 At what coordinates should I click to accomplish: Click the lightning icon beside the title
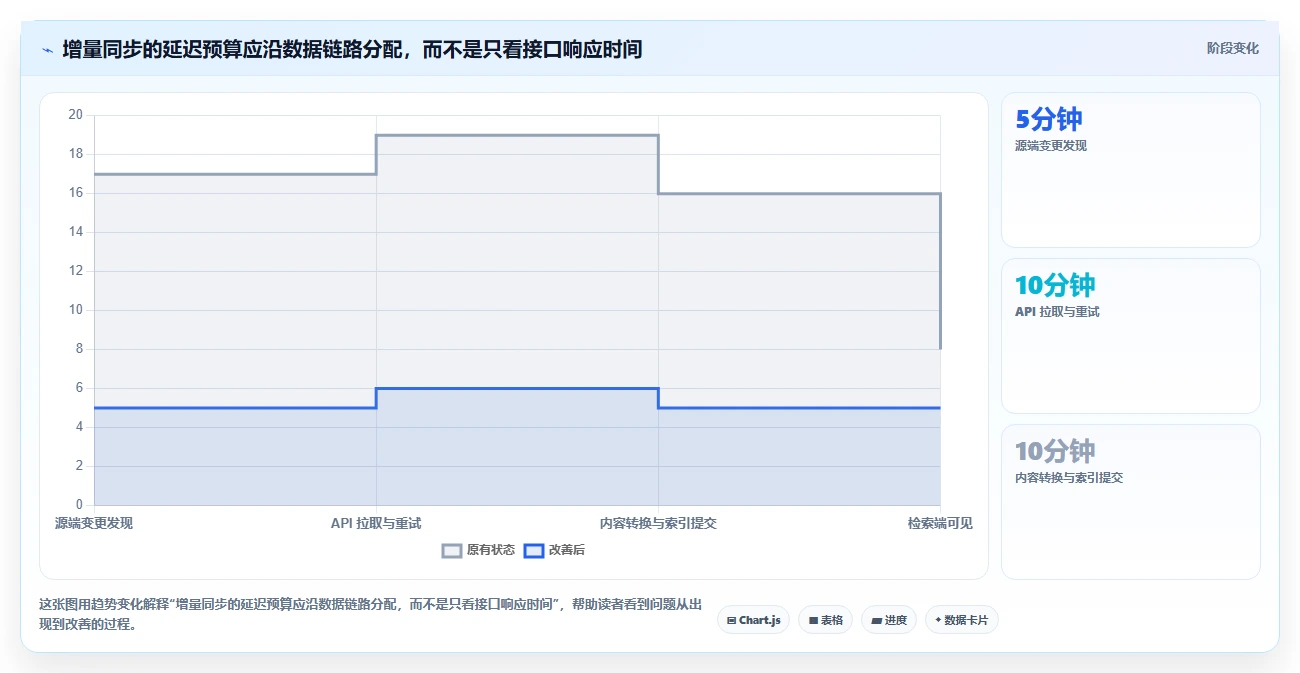click(x=47, y=49)
